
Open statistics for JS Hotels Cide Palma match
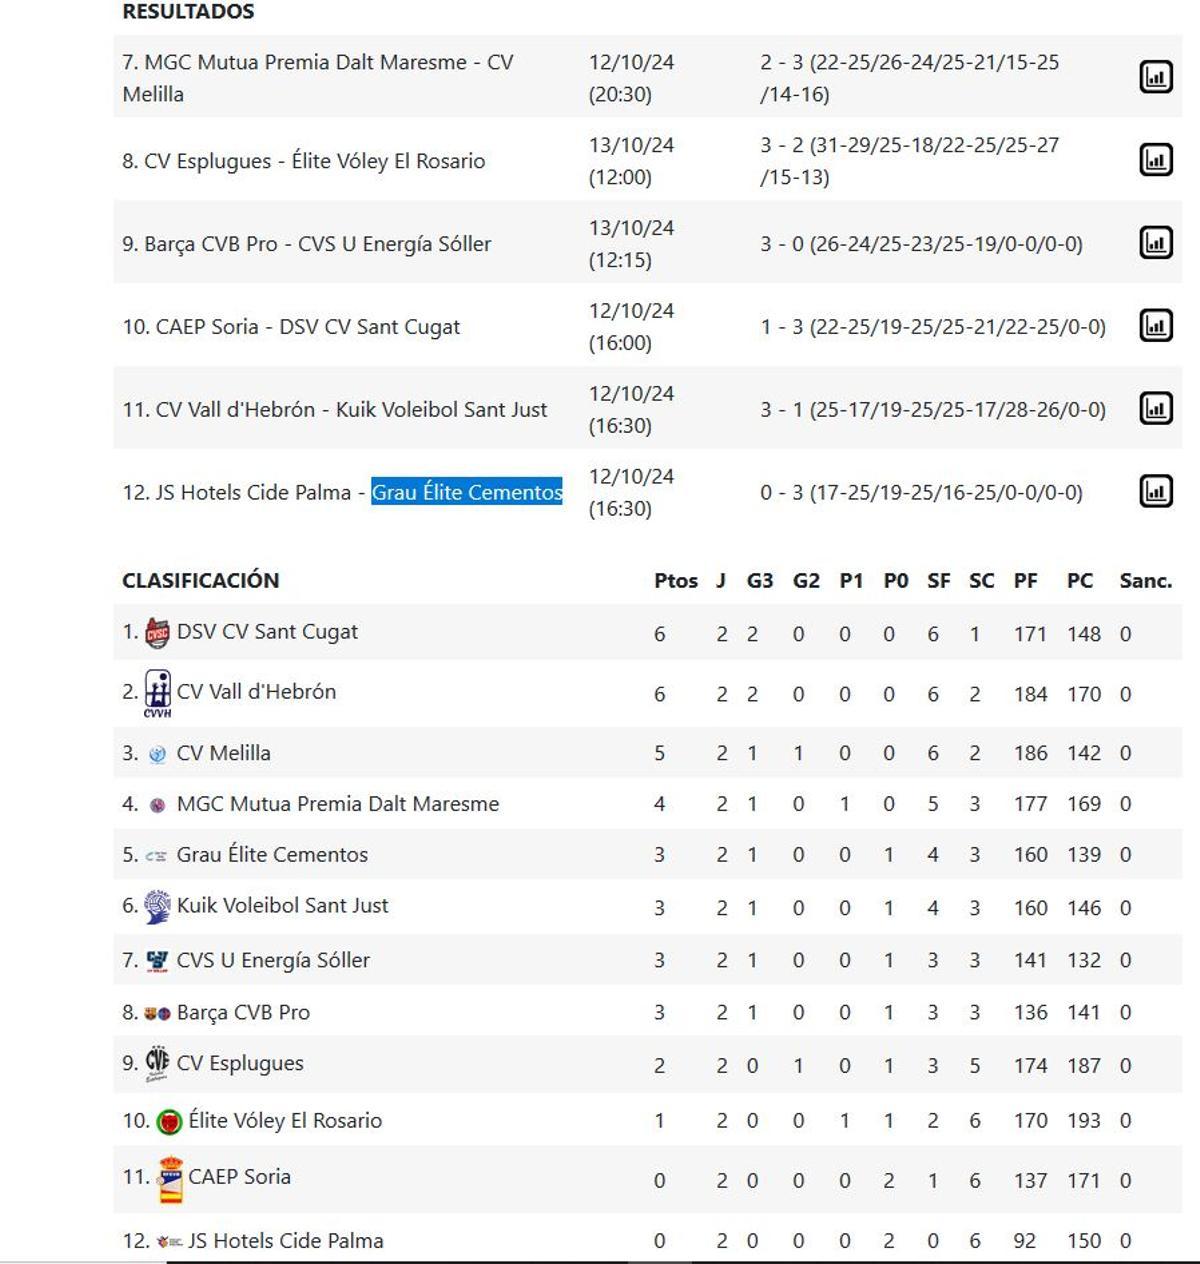(x=1155, y=491)
